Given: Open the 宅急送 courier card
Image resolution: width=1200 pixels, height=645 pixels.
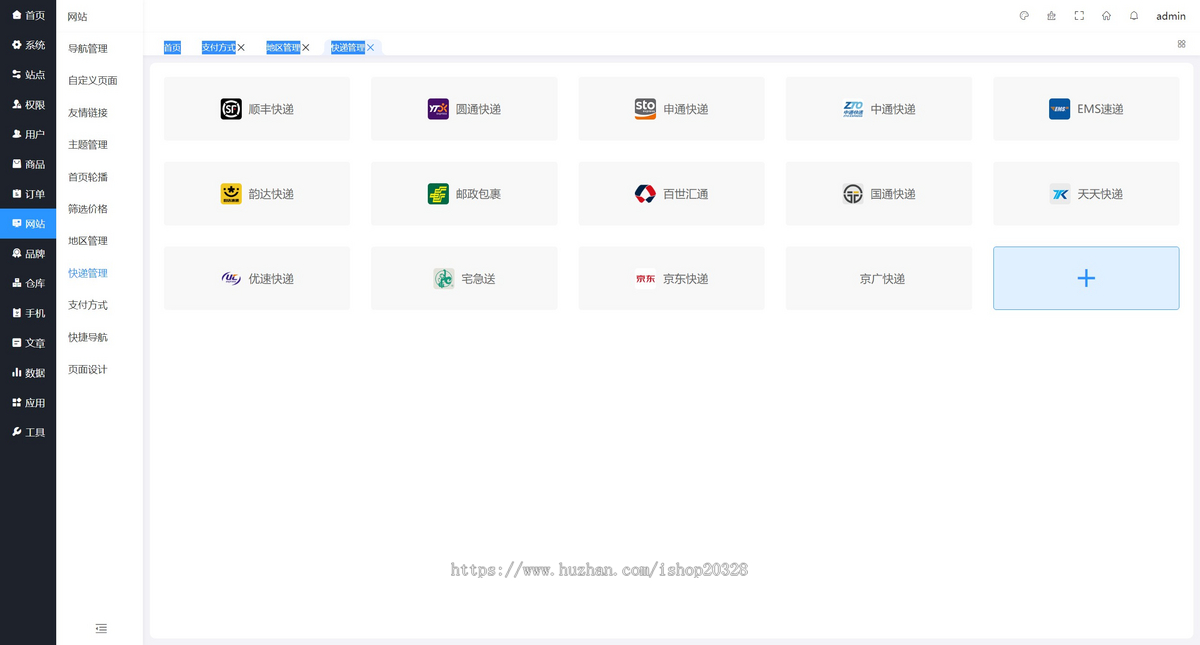Looking at the screenshot, I should [x=464, y=278].
